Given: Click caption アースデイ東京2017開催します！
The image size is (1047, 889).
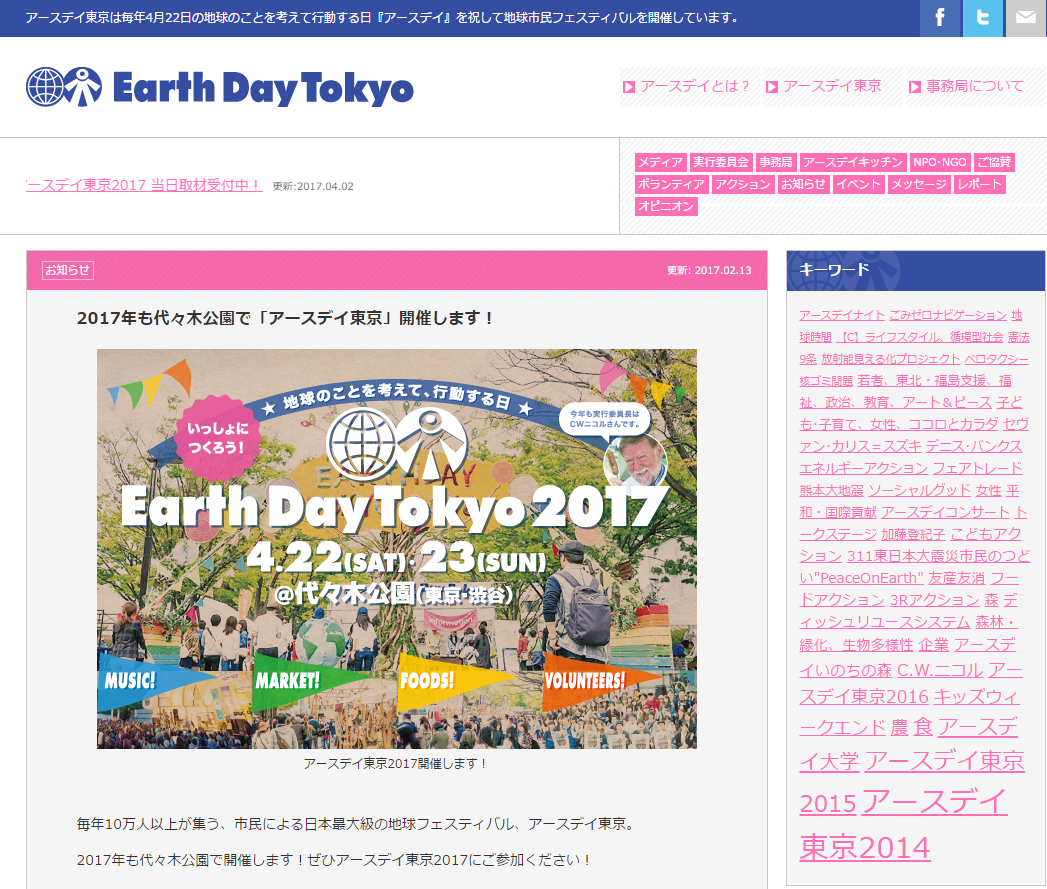Looking at the screenshot, I should (x=397, y=763).
